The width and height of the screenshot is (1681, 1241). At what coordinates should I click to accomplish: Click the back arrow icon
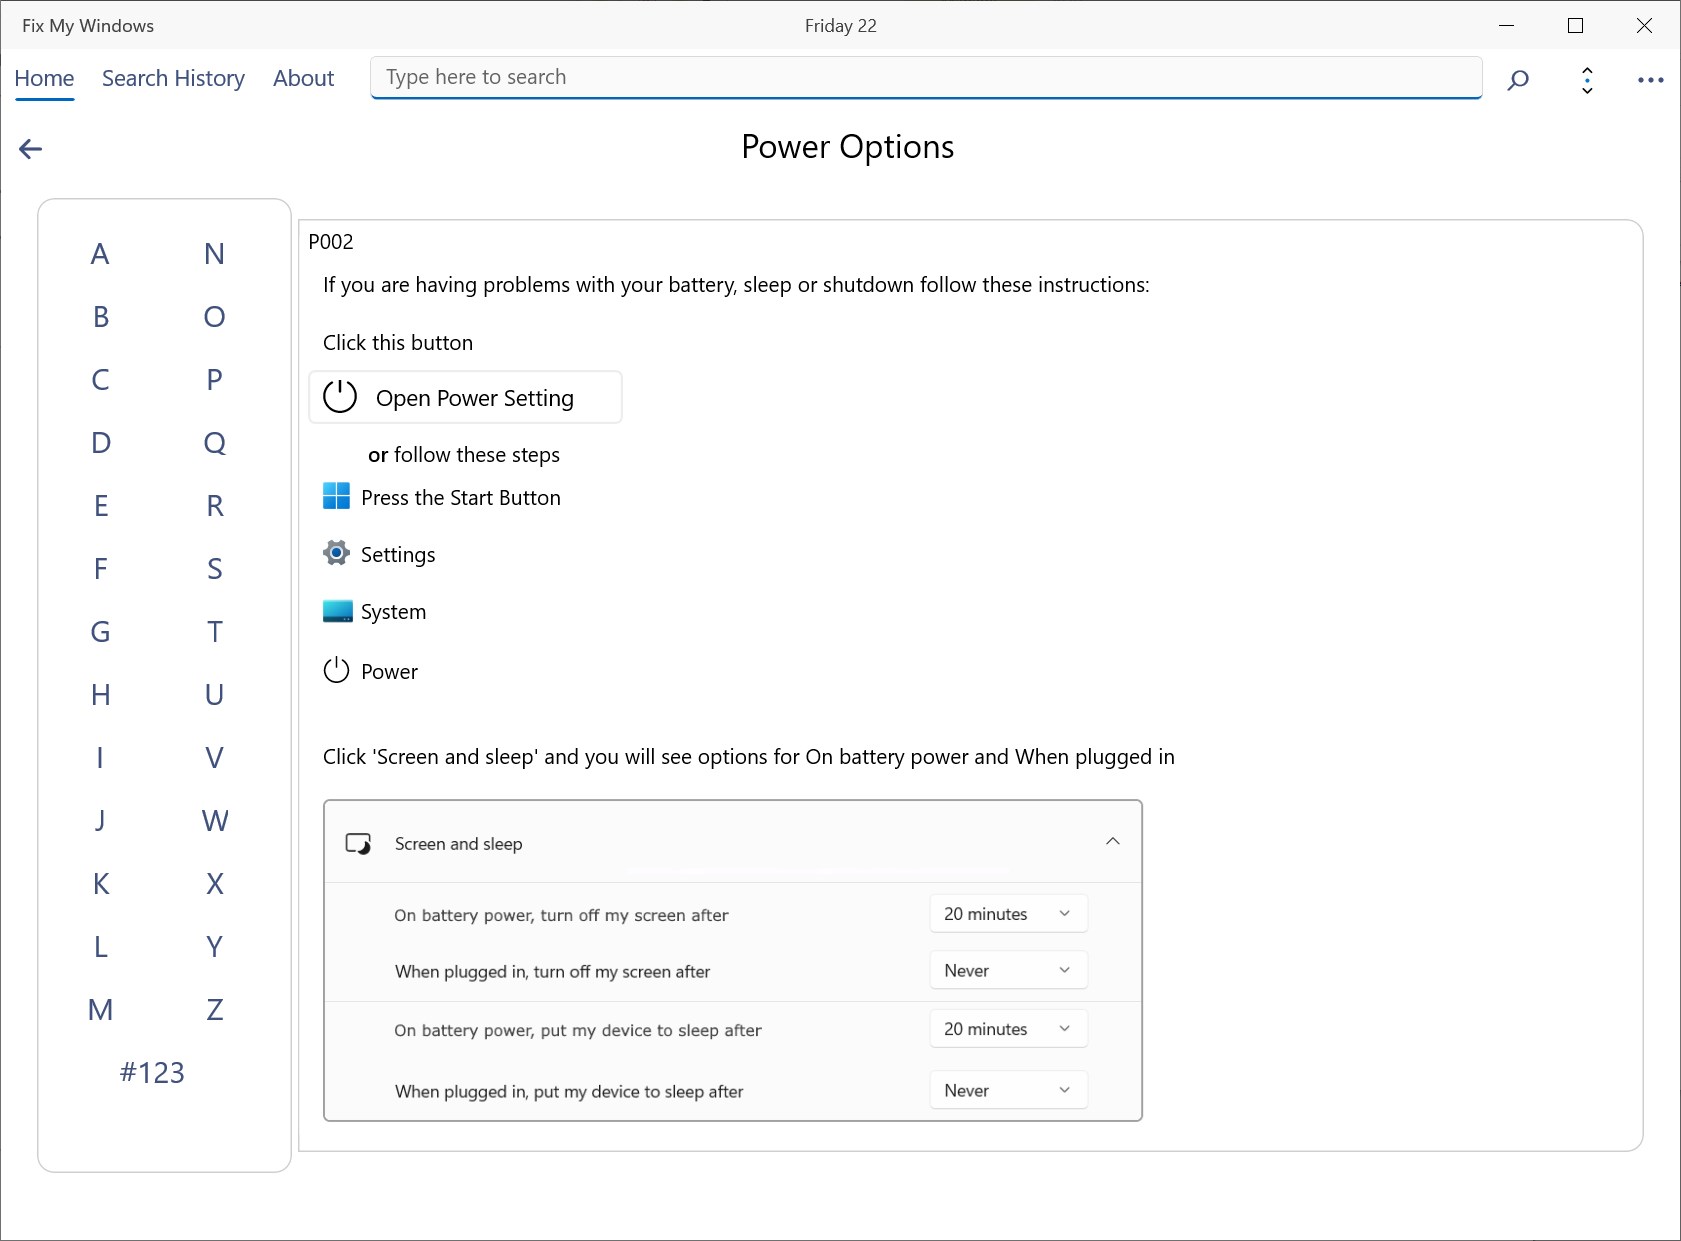[31, 149]
